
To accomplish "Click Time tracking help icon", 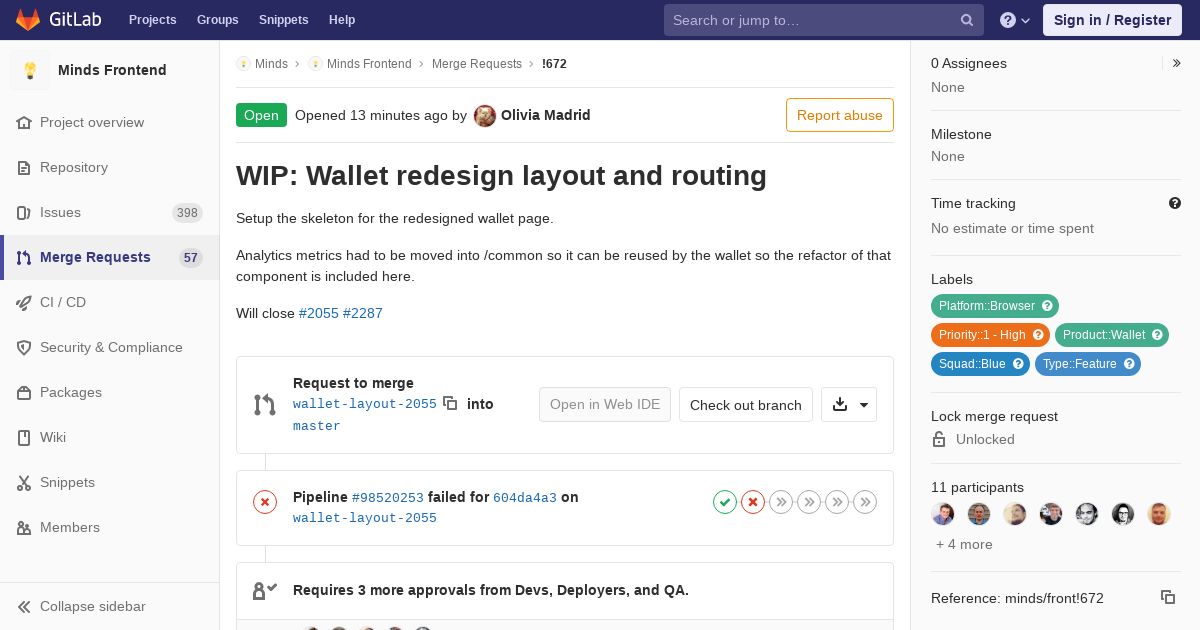I will pyautogui.click(x=1175, y=203).
